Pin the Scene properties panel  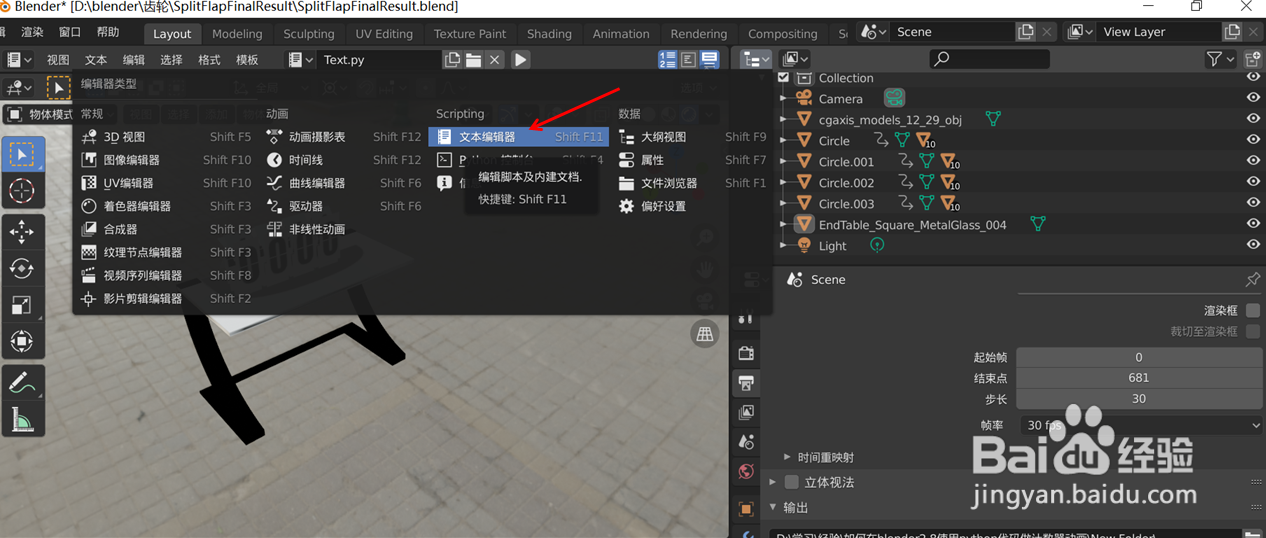1252,280
